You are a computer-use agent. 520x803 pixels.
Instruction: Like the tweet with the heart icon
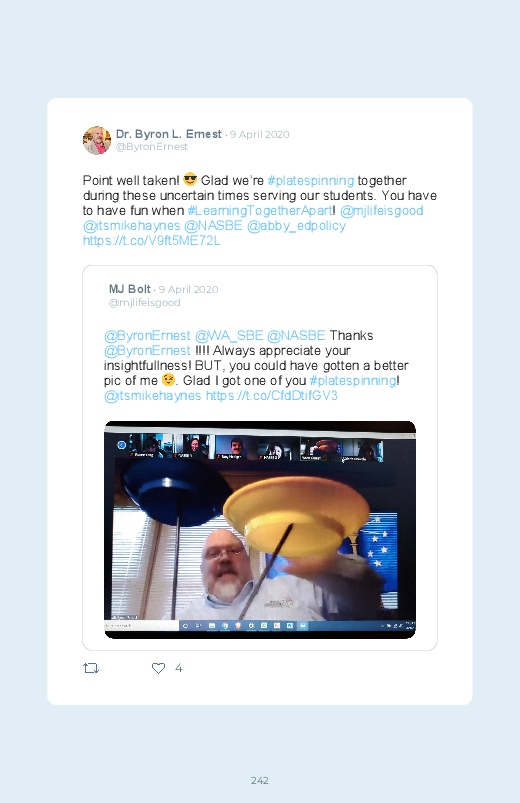[158, 668]
